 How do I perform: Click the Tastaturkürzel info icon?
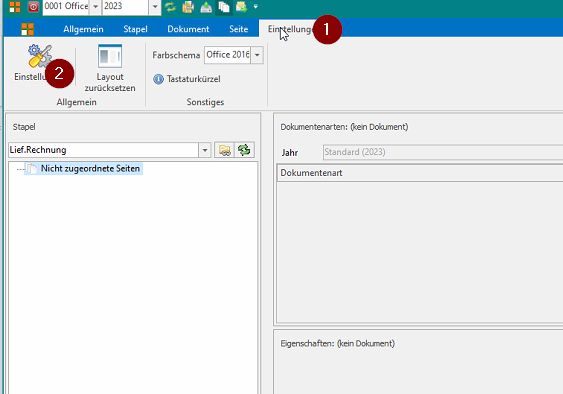(158, 79)
